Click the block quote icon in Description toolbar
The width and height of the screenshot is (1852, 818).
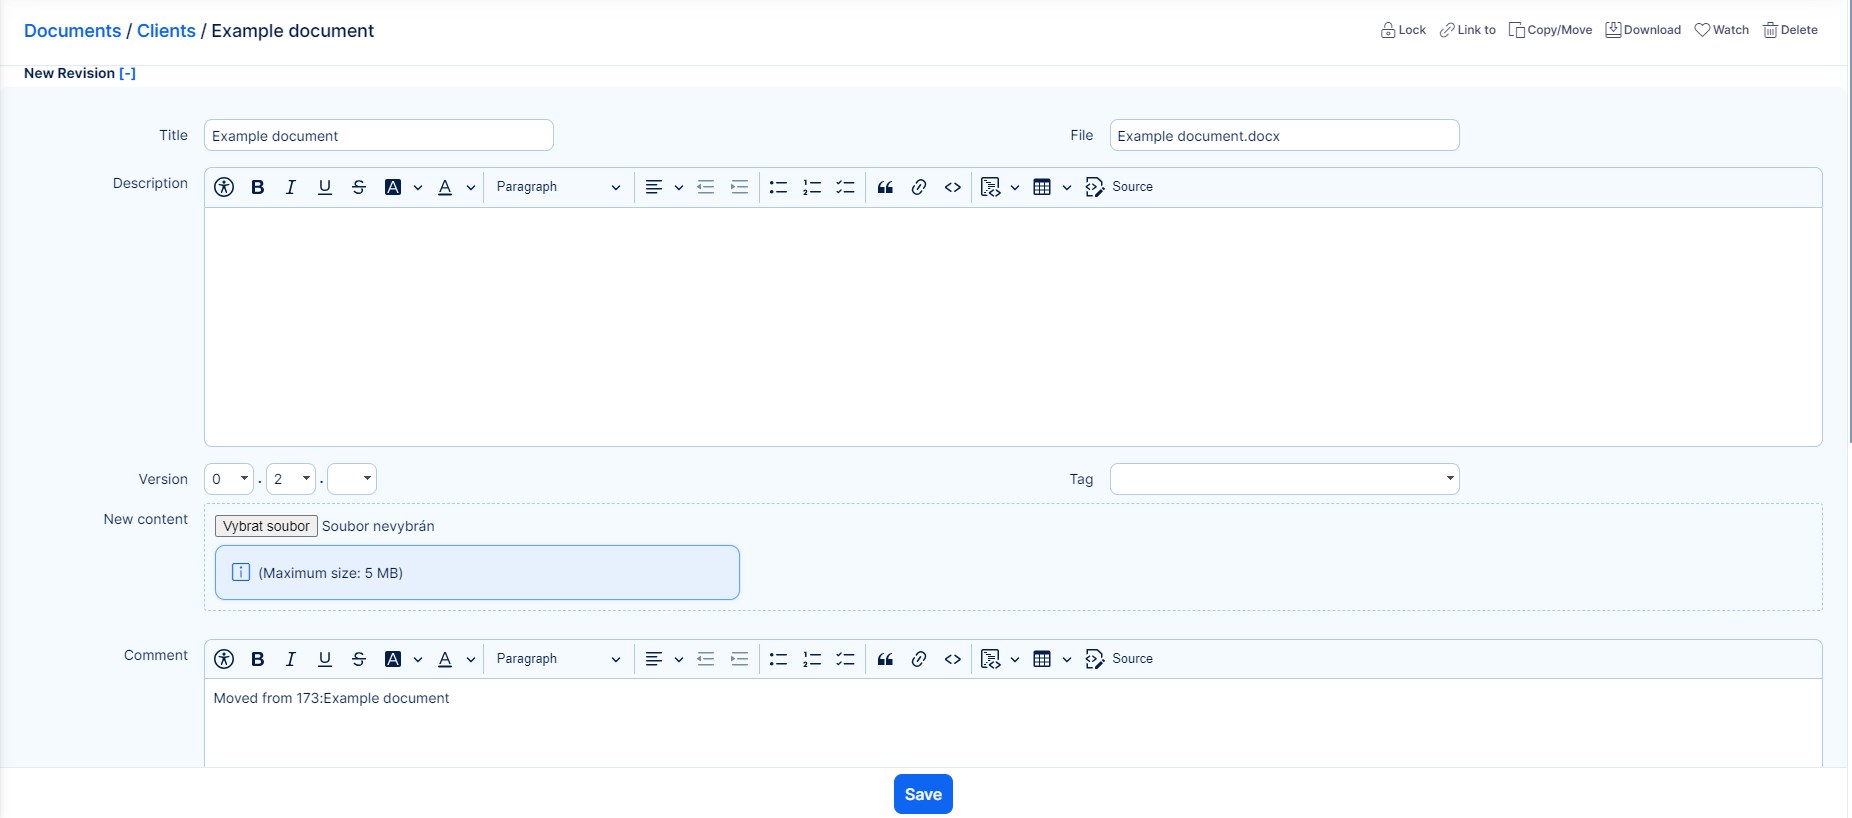pyautogui.click(x=885, y=187)
